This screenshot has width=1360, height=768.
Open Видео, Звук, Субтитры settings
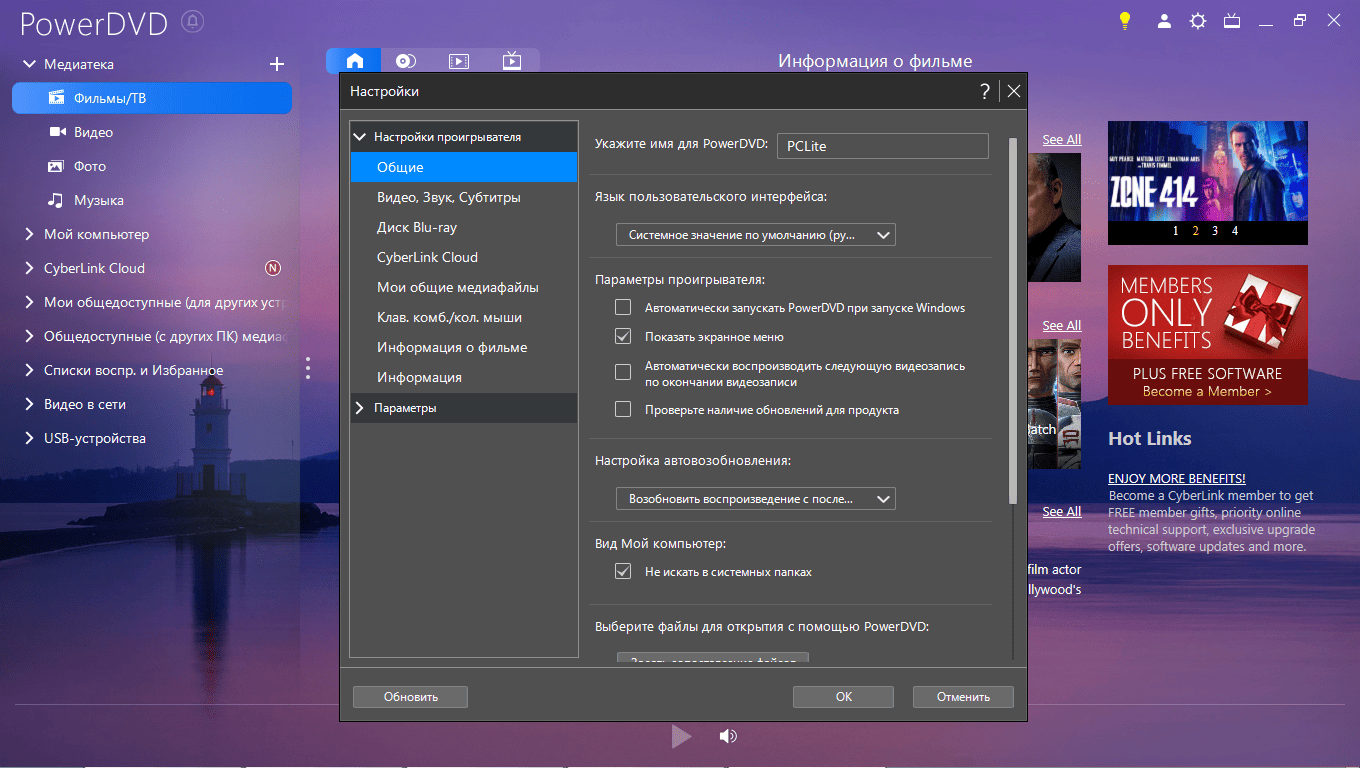[x=464, y=197]
